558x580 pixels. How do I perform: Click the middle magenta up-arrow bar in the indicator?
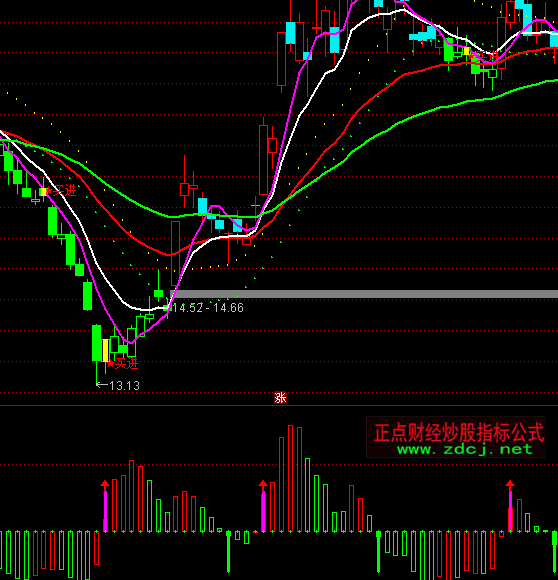263,506
